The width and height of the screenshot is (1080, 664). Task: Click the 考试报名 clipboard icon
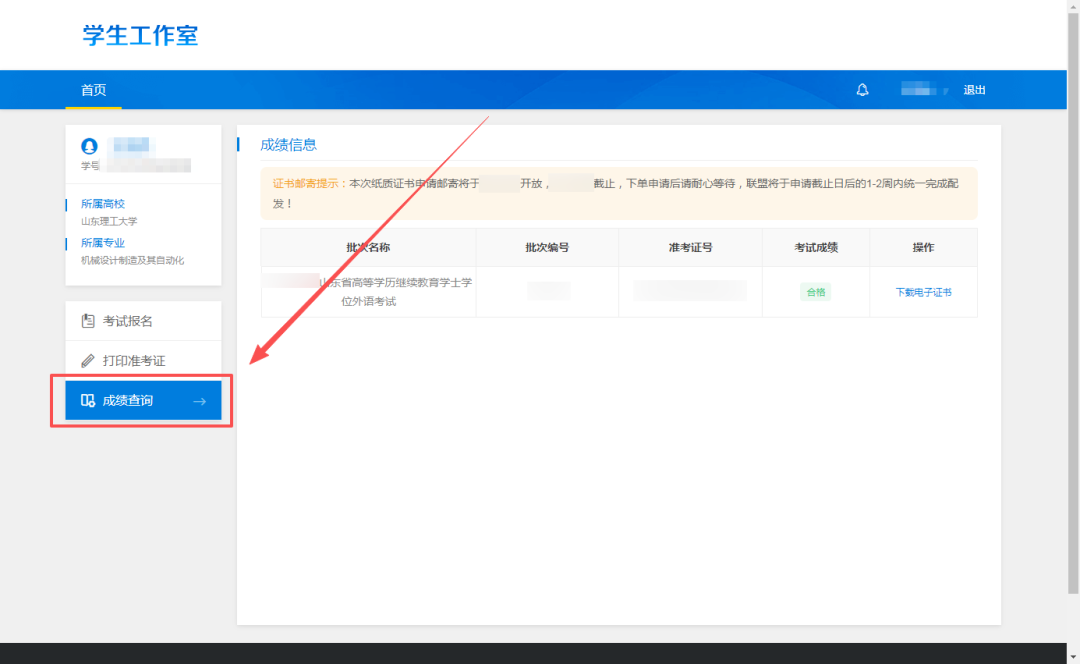(88, 321)
